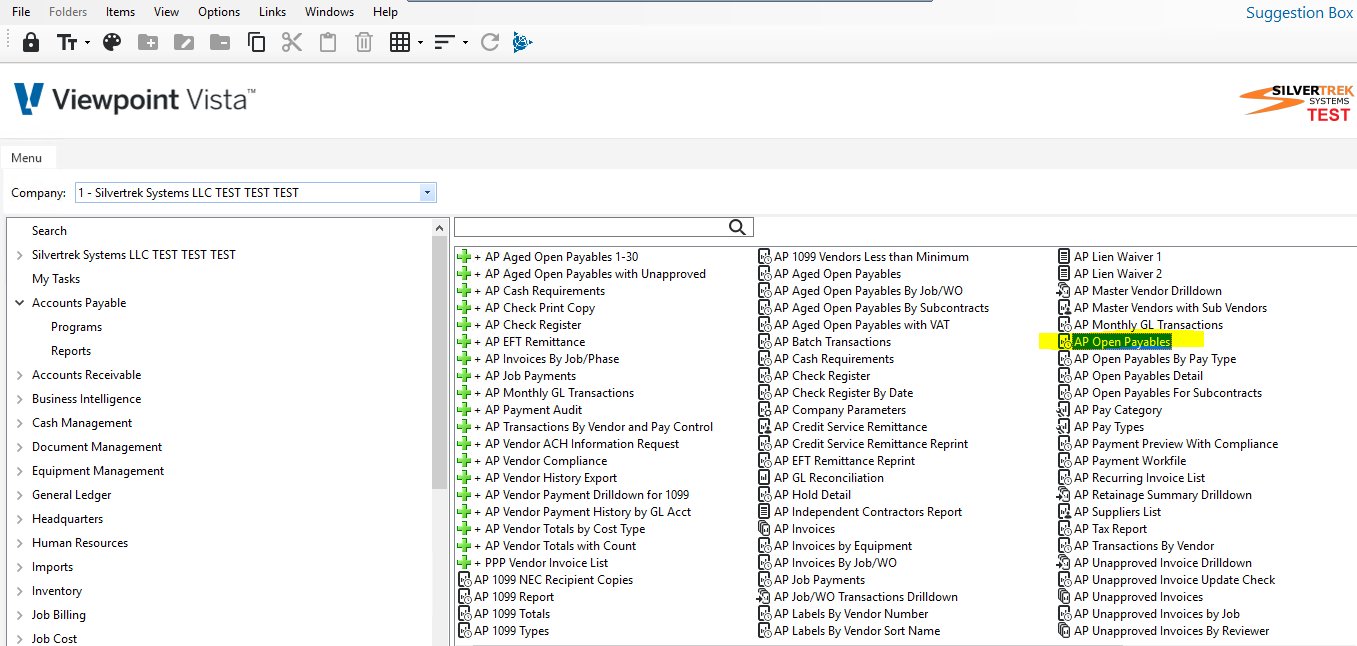The height and width of the screenshot is (646, 1357).
Task: Click document icon beside AP Lien Waiver 1
Action: (1064, 257)
